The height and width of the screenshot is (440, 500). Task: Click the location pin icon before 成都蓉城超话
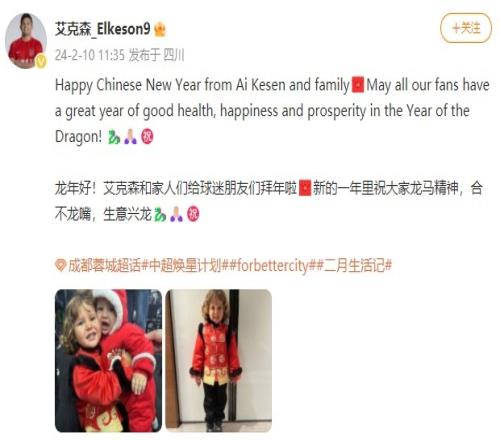(60, 265)
